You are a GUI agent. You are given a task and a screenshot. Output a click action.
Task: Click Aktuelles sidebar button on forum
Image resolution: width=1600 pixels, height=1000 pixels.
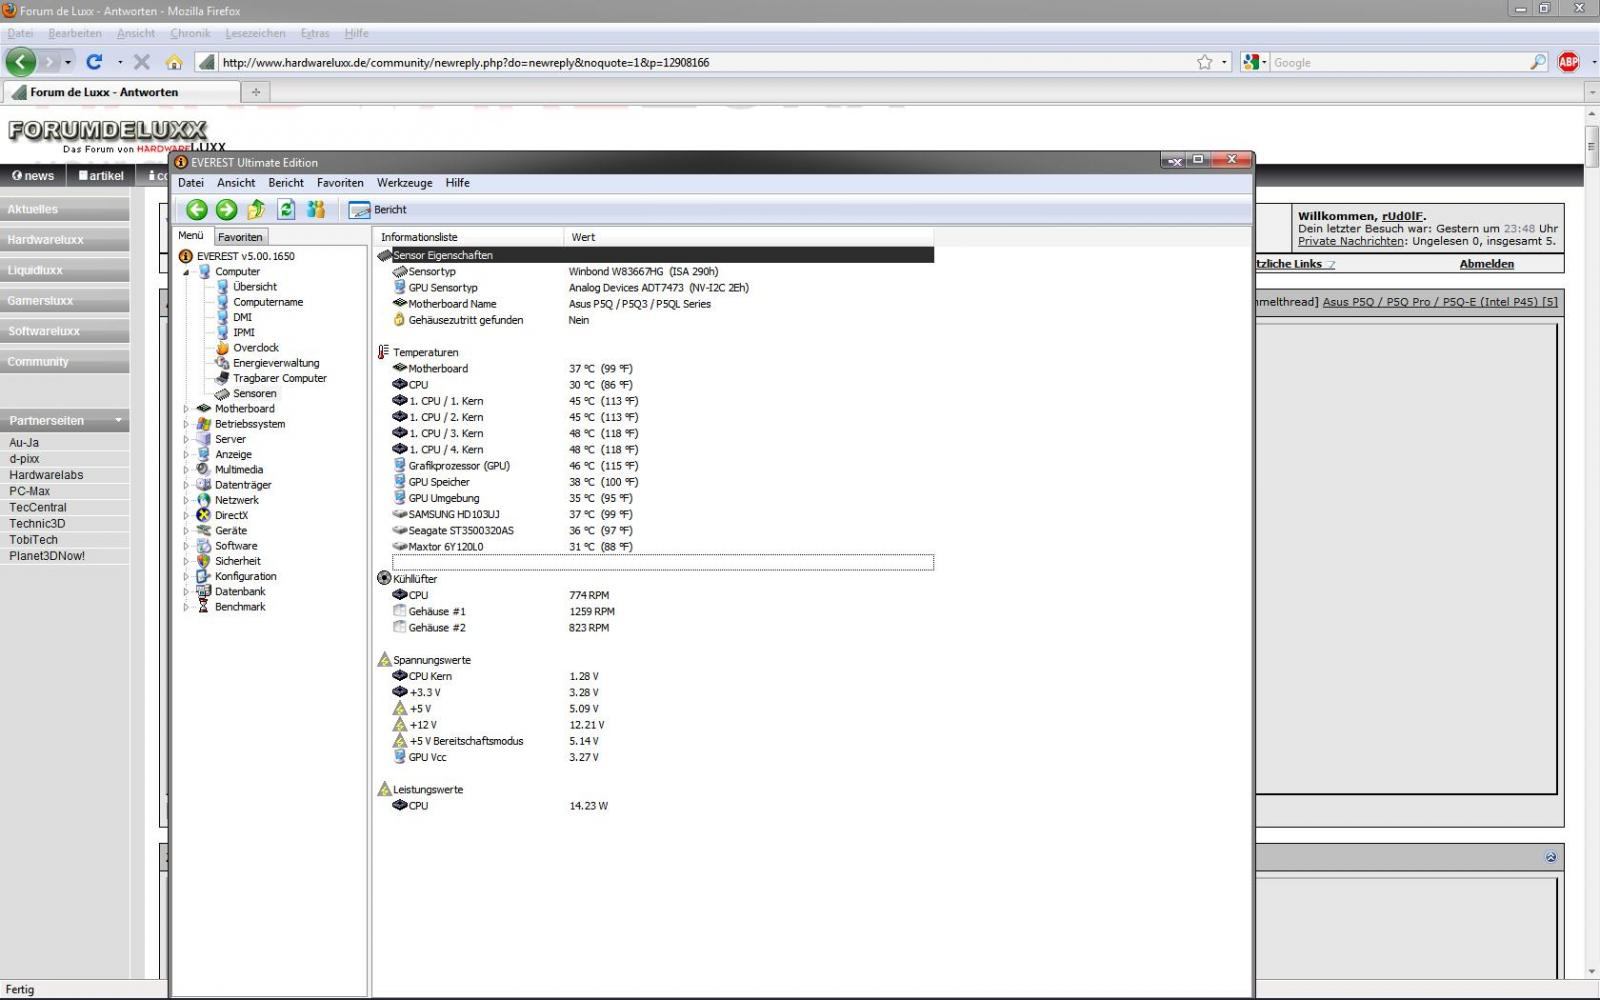click(x=64, y=209)
